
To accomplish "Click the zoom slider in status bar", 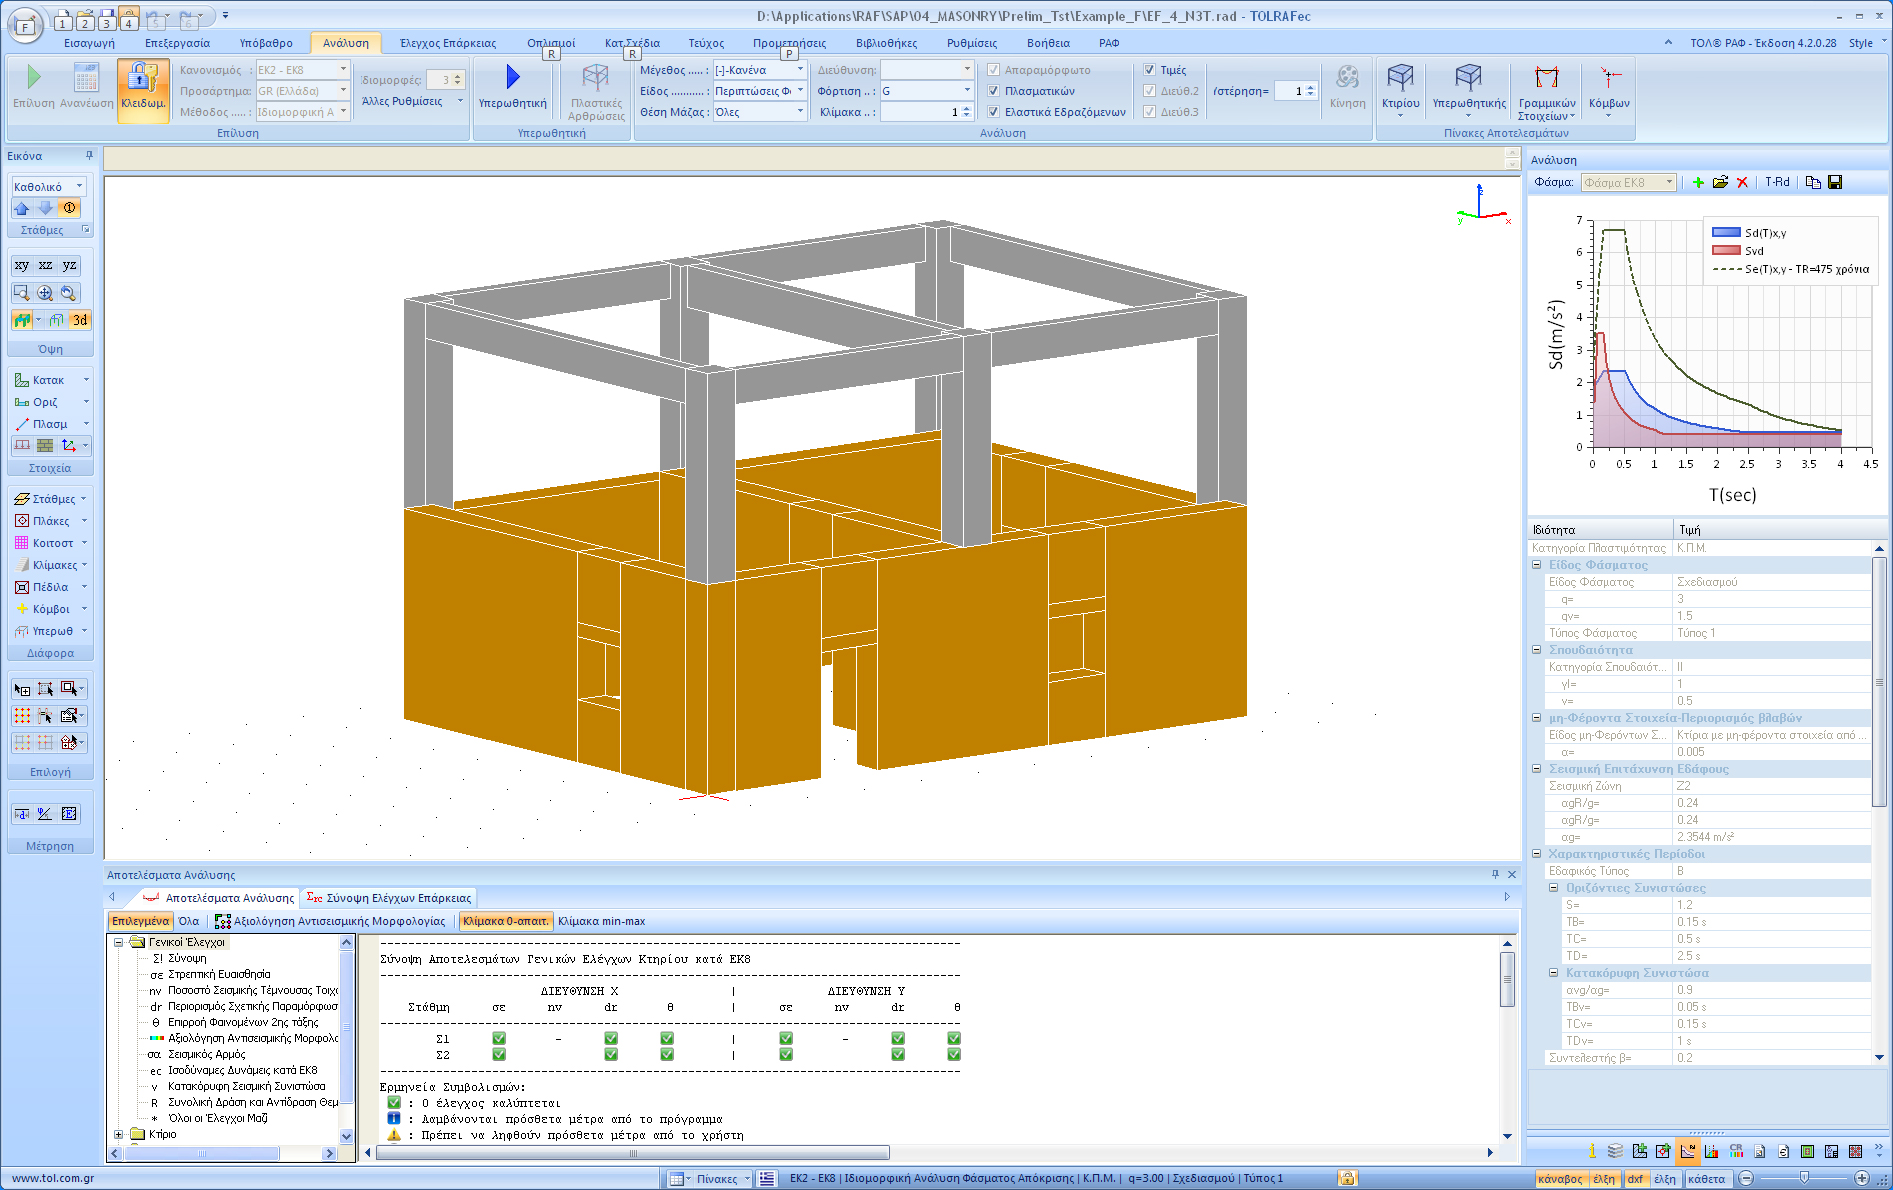I will (x=1803, y=1178).
